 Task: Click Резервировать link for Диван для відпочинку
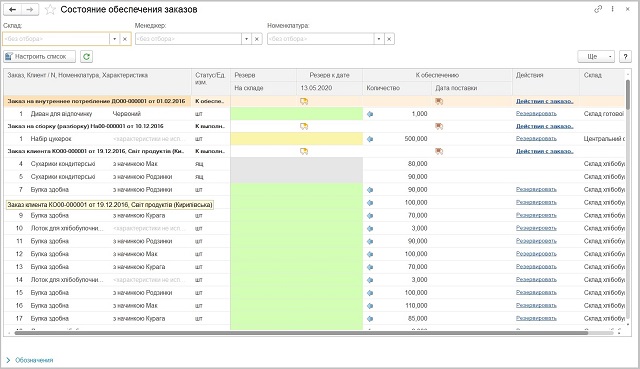click(x=536, y=113)
